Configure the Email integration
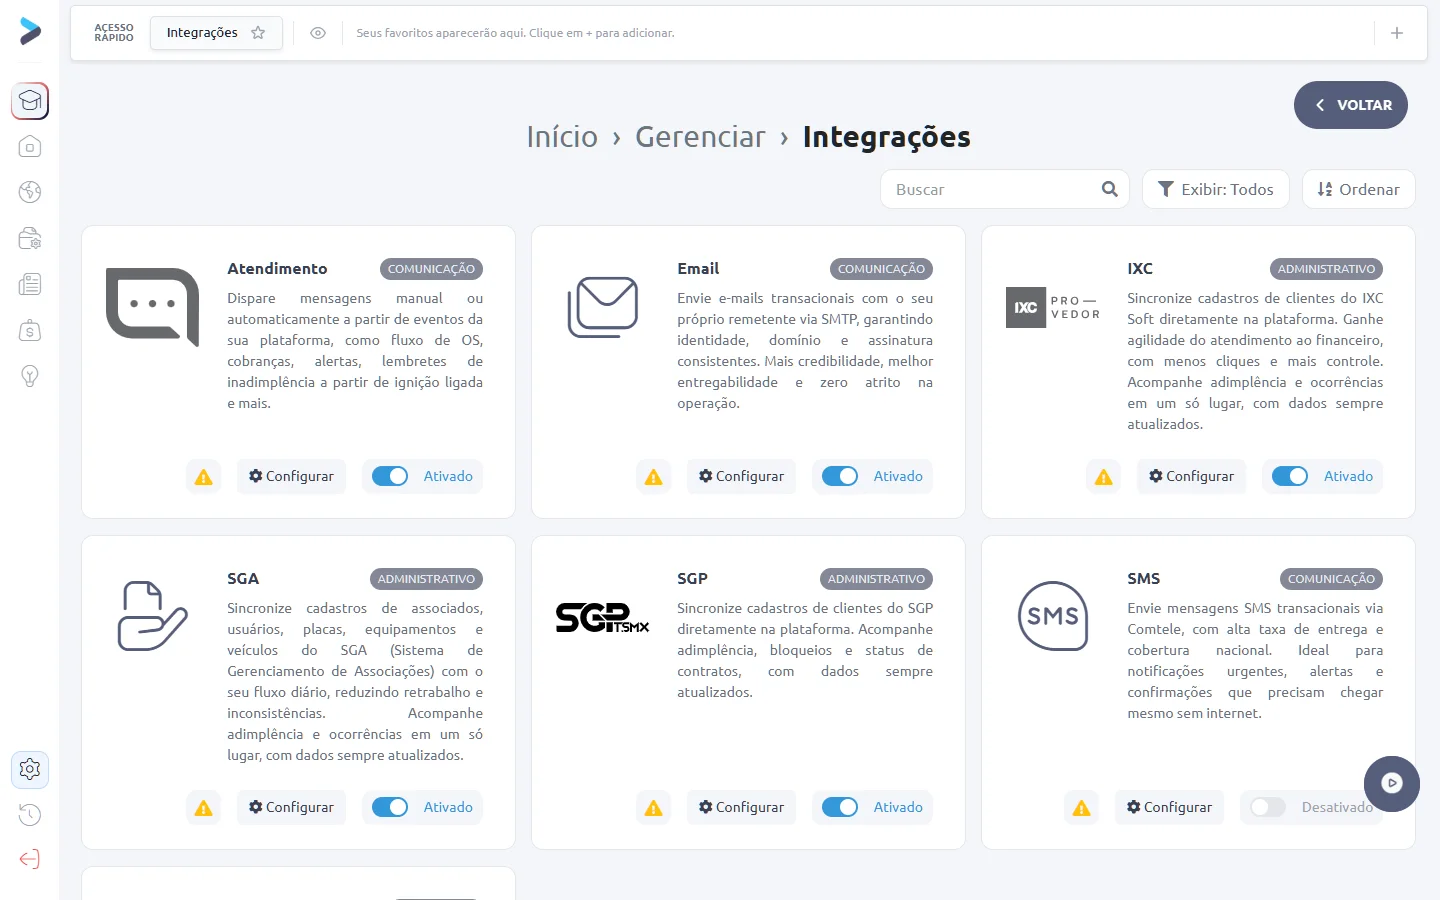Viewport: 1440px width, 900px height. tap(741, 477)
